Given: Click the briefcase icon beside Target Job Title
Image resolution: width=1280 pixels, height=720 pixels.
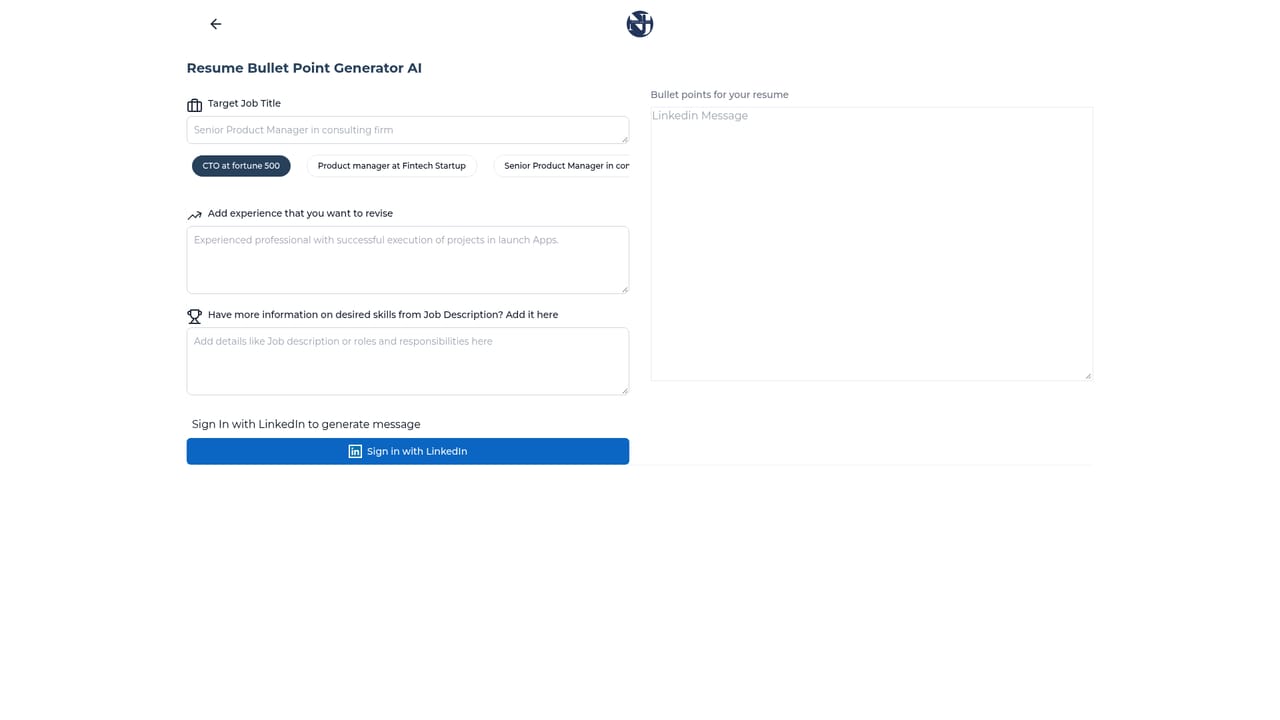Looking at the screenshot, I should 195,105.
